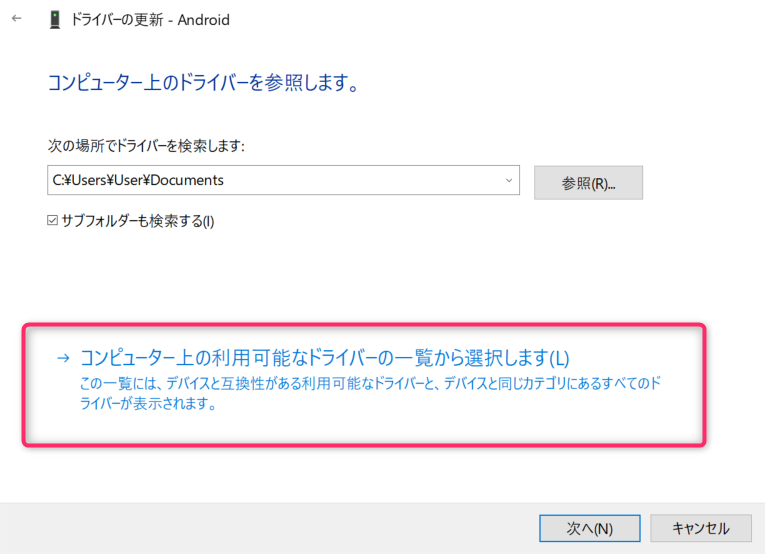Screen dimensions: 765x554
Task: Click the description この一覧には、デバイスと互換性がある text
Action: pos(370,393)
